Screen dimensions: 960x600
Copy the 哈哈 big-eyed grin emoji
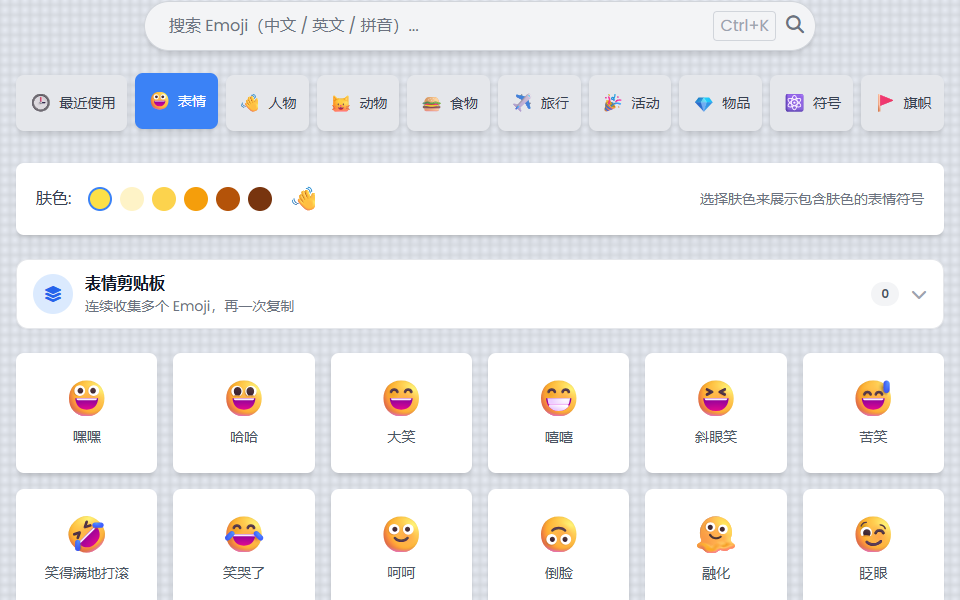click(x=244, y=413)
